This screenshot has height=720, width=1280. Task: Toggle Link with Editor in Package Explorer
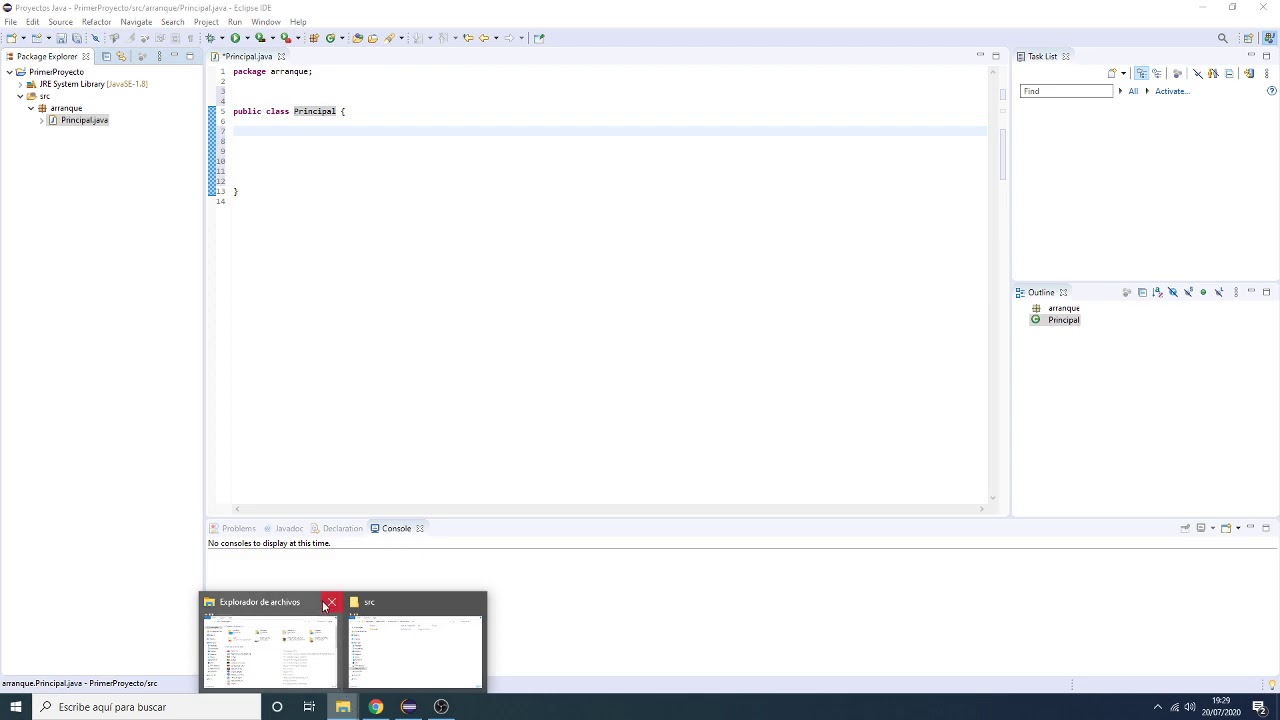[x=121, y=56]
